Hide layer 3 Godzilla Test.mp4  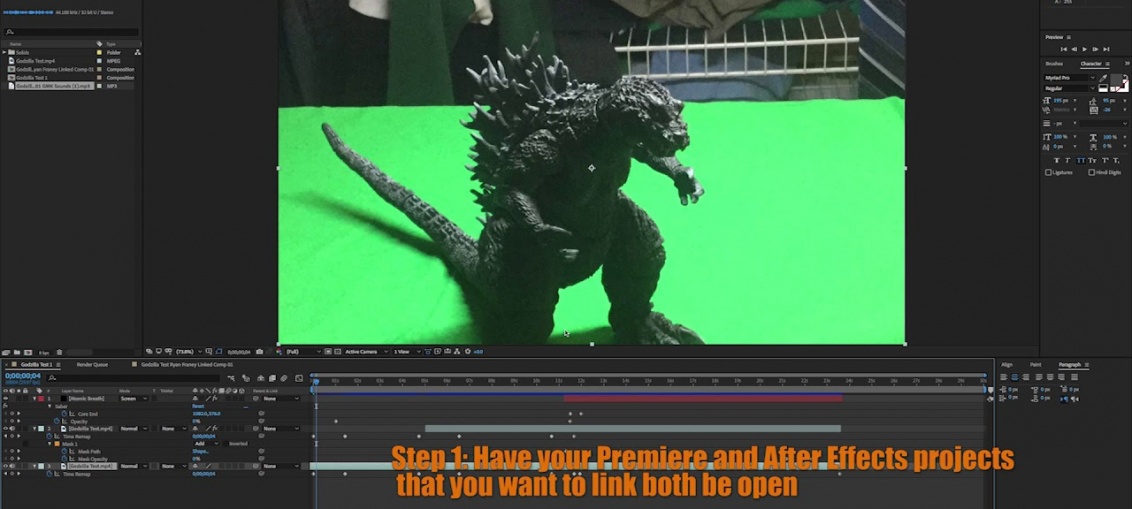click(x=6, y=466)
